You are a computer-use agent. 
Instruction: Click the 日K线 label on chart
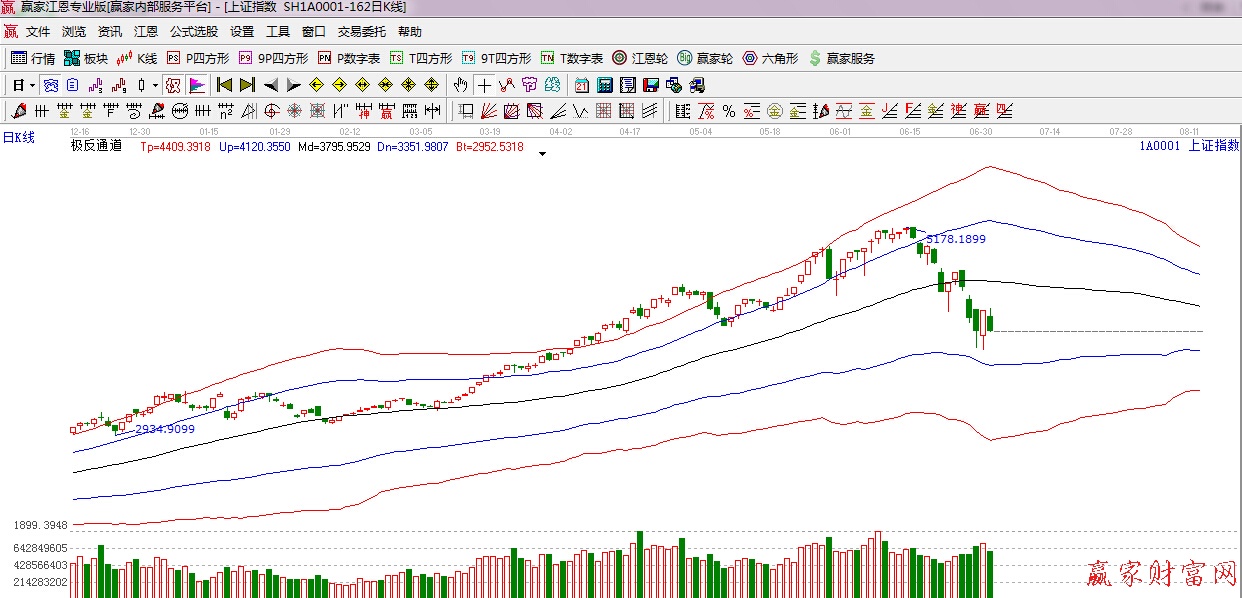[x=18, y=138]
